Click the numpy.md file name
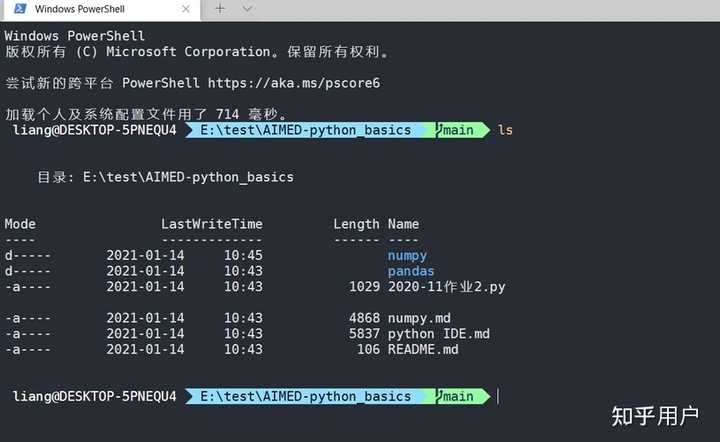The image size is (720, 442). tap(419, 318)
